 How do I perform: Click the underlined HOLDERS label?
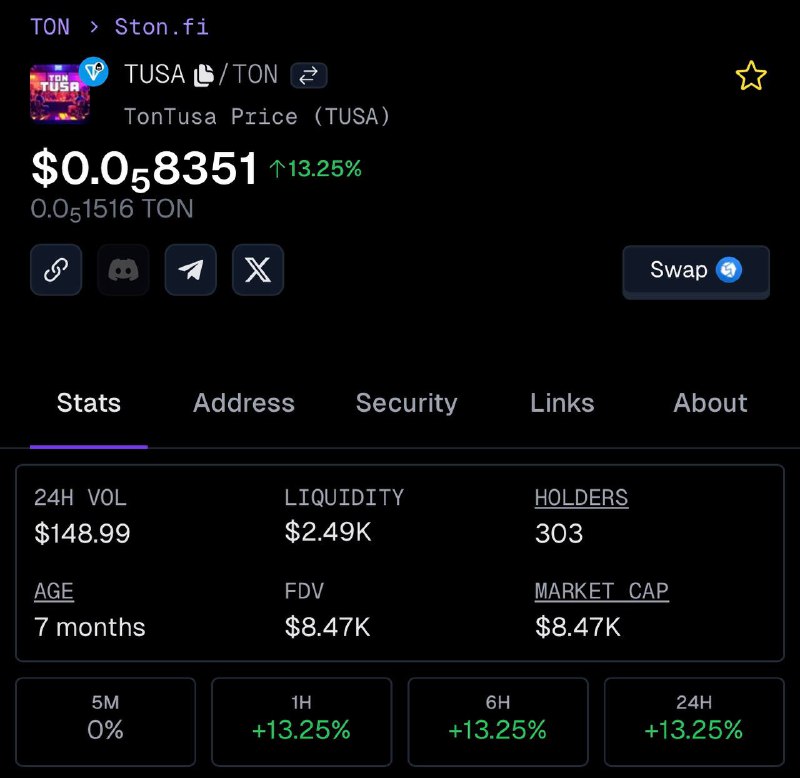tap(581, 498)
